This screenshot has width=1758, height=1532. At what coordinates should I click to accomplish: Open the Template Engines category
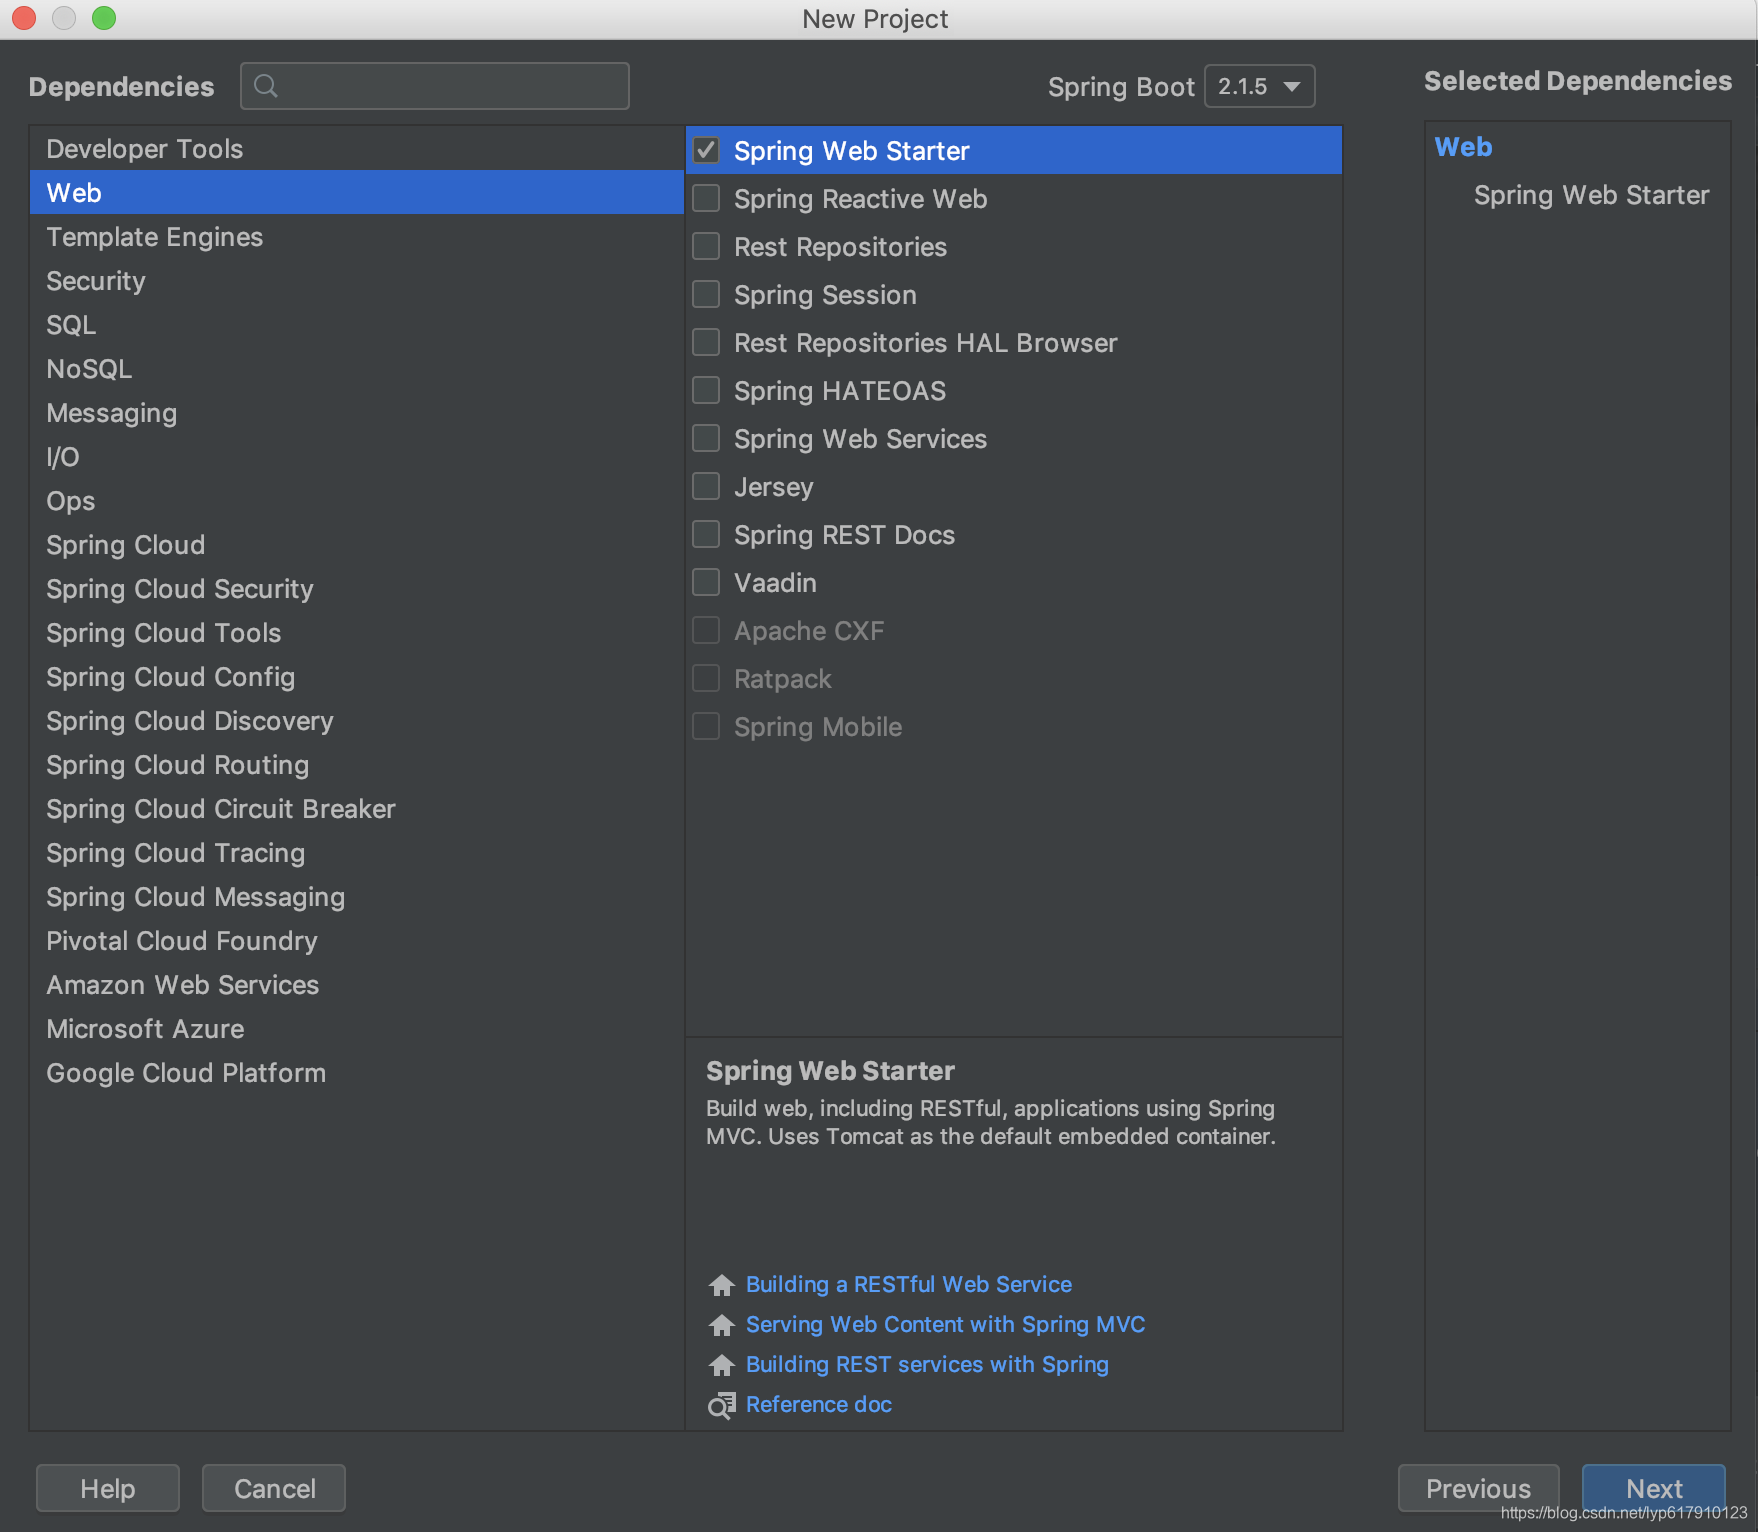(x=356, y=237)
